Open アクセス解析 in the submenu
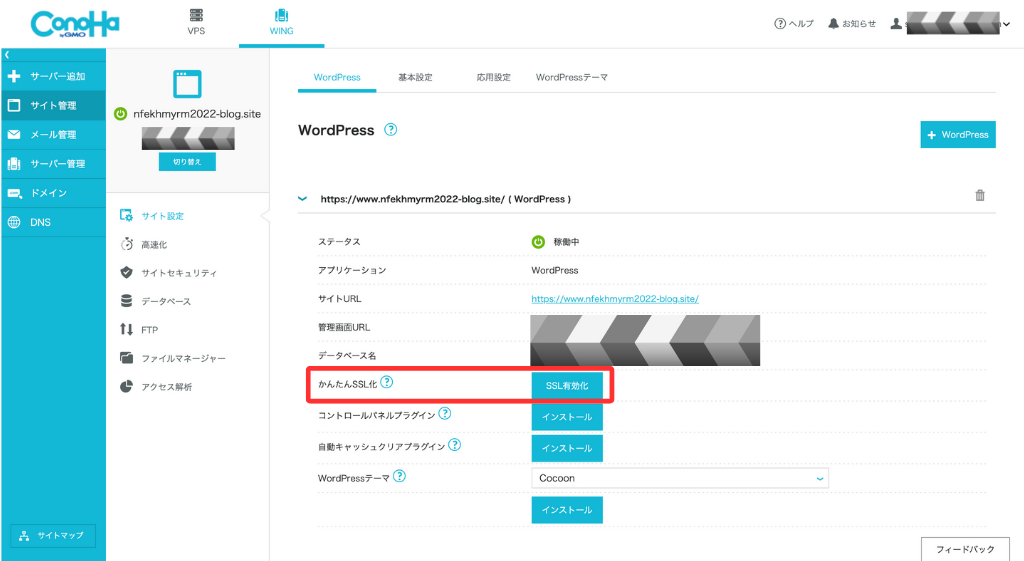The image size is (1024, 561). coord(156,387)
